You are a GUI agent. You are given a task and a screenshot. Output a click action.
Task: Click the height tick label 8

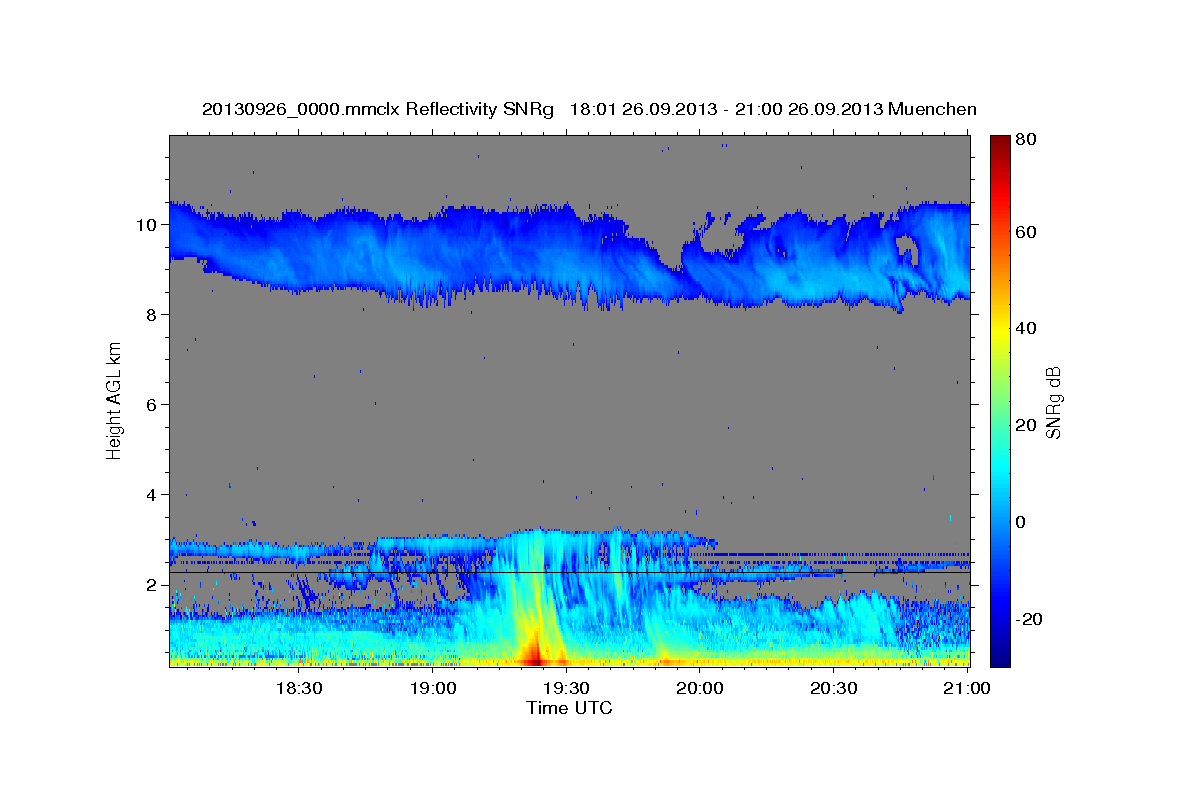(151, 315)
